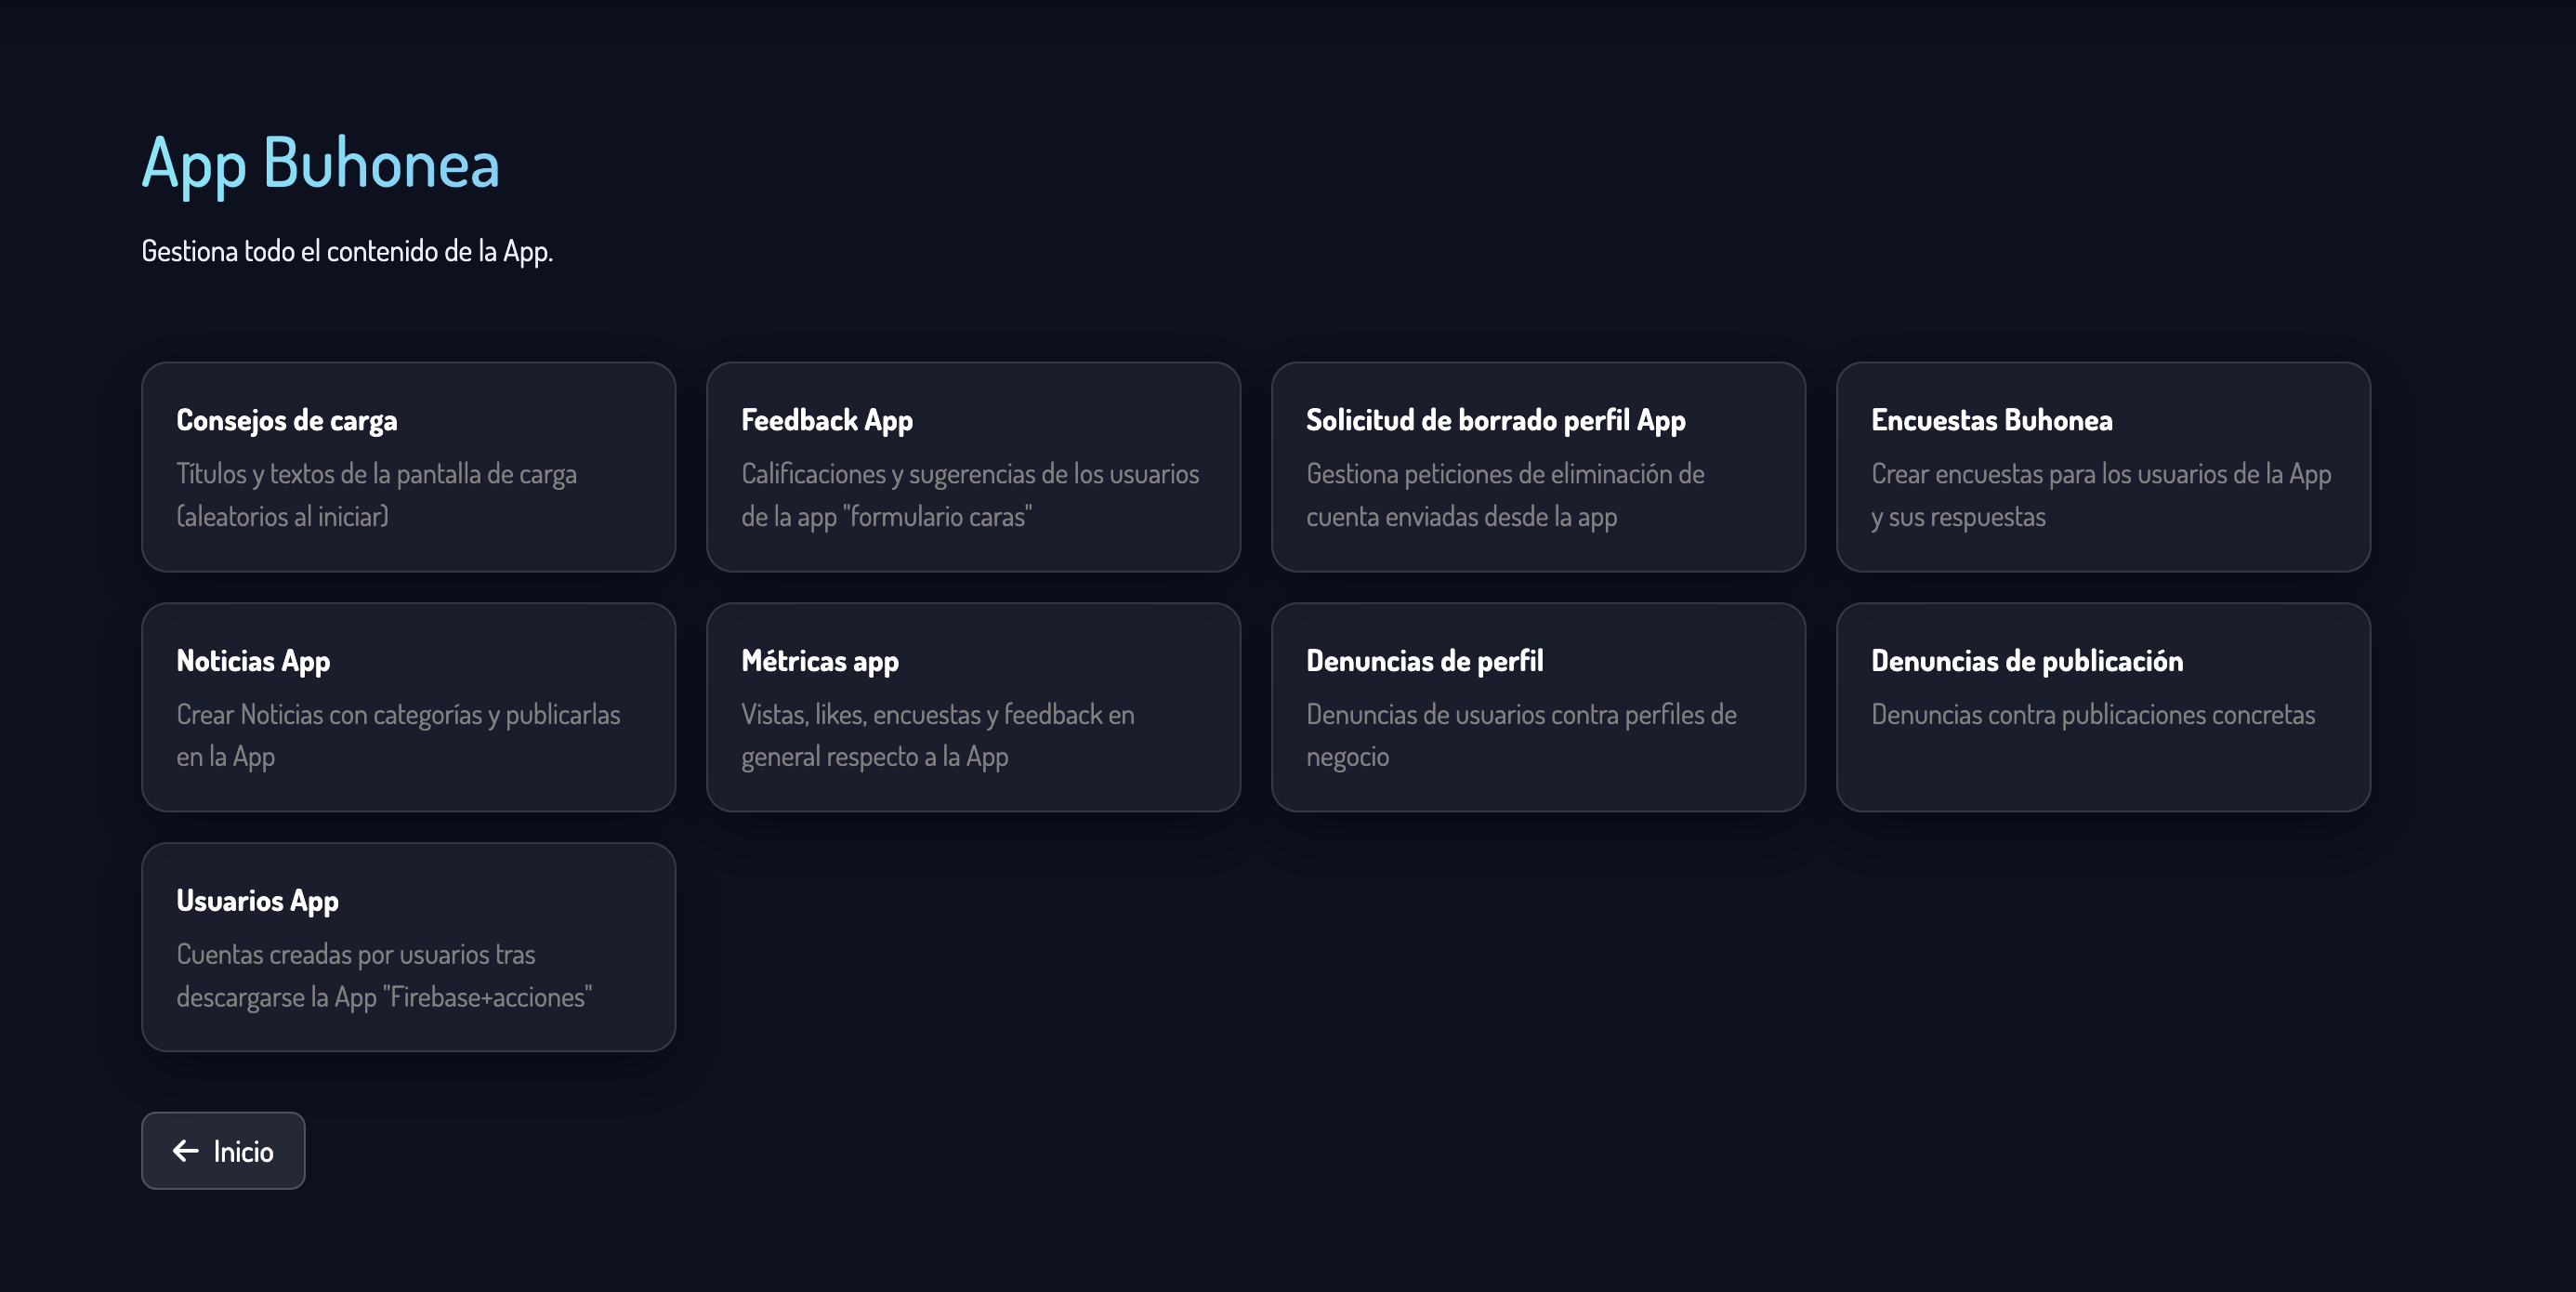Click the Inicio back button
Screen dimensions: 2576x1292
(x=223, y=1151)
